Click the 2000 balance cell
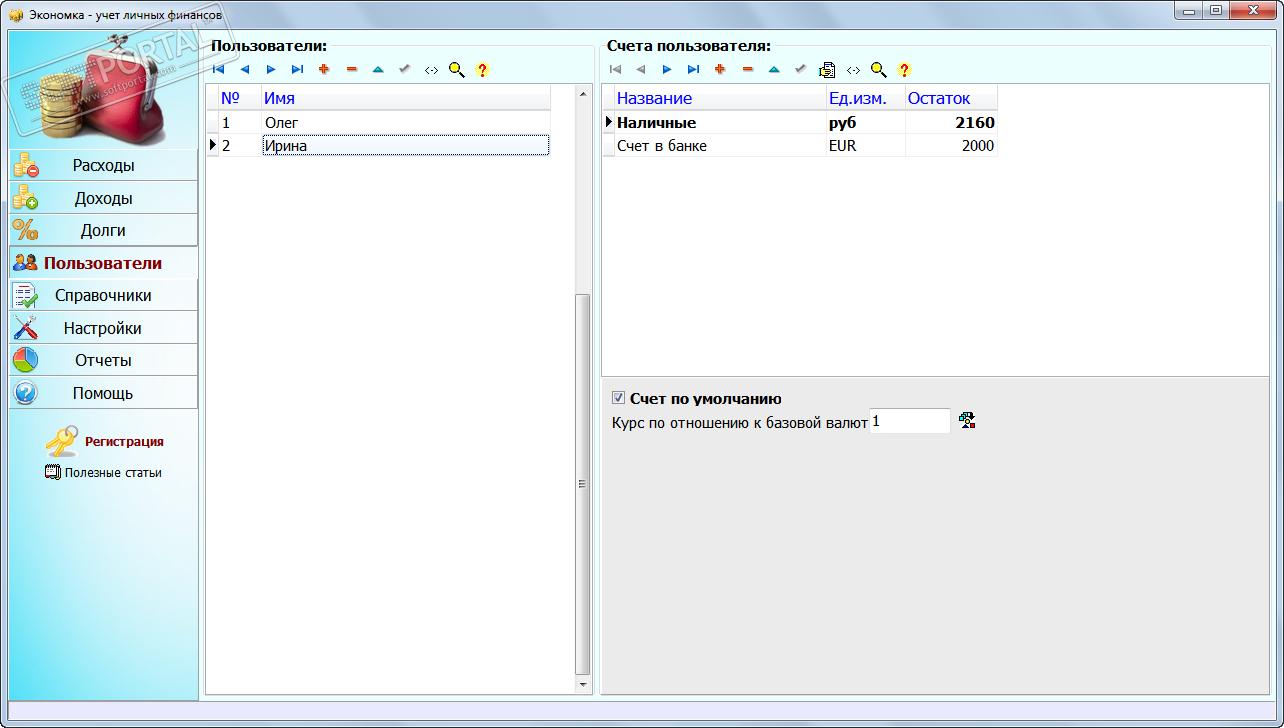The image size is (1284, 728). (951, 146)
